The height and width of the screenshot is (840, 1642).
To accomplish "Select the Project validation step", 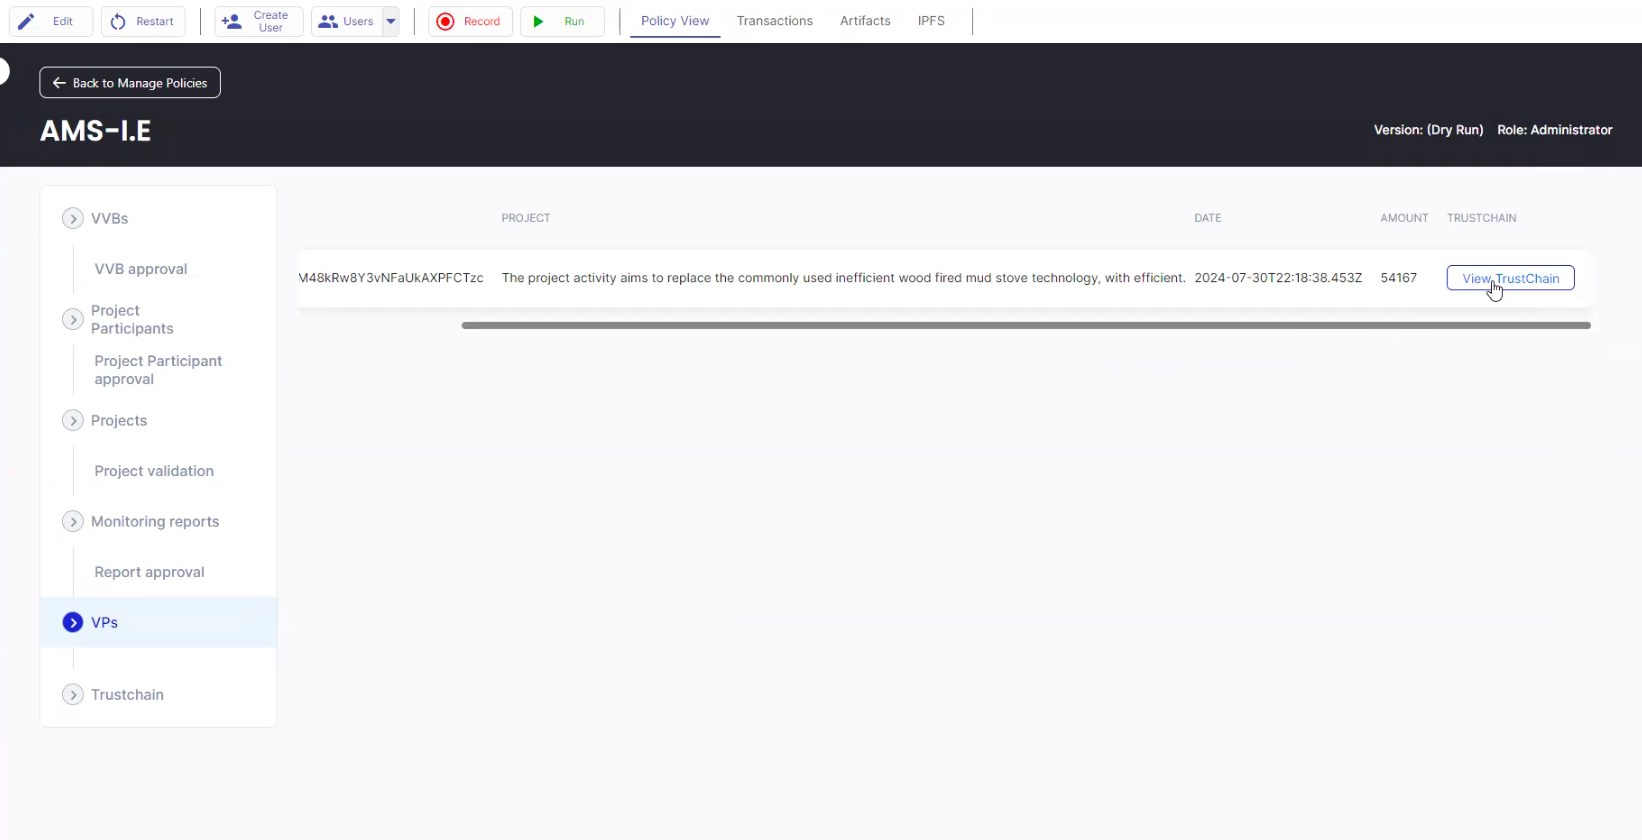I will [154, 471].
